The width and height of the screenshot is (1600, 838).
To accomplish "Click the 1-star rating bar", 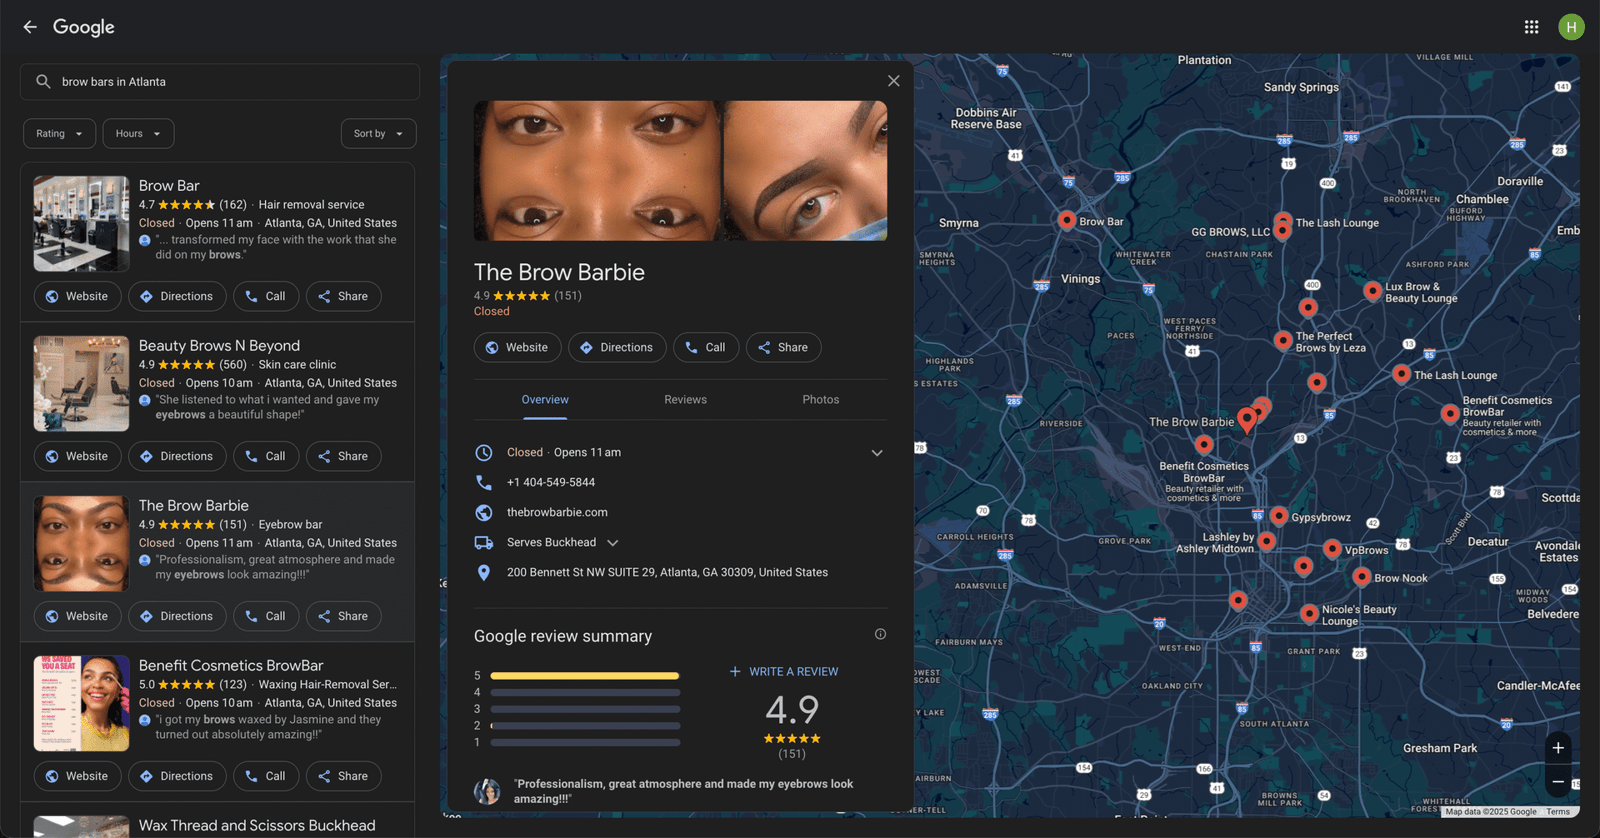I will tap(585, 742).
